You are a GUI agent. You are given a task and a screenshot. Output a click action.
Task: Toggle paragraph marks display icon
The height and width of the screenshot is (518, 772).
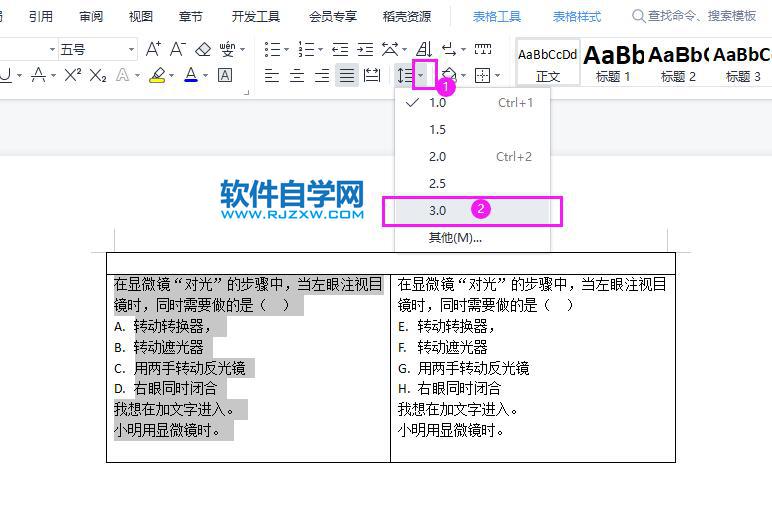click(449, 49)
